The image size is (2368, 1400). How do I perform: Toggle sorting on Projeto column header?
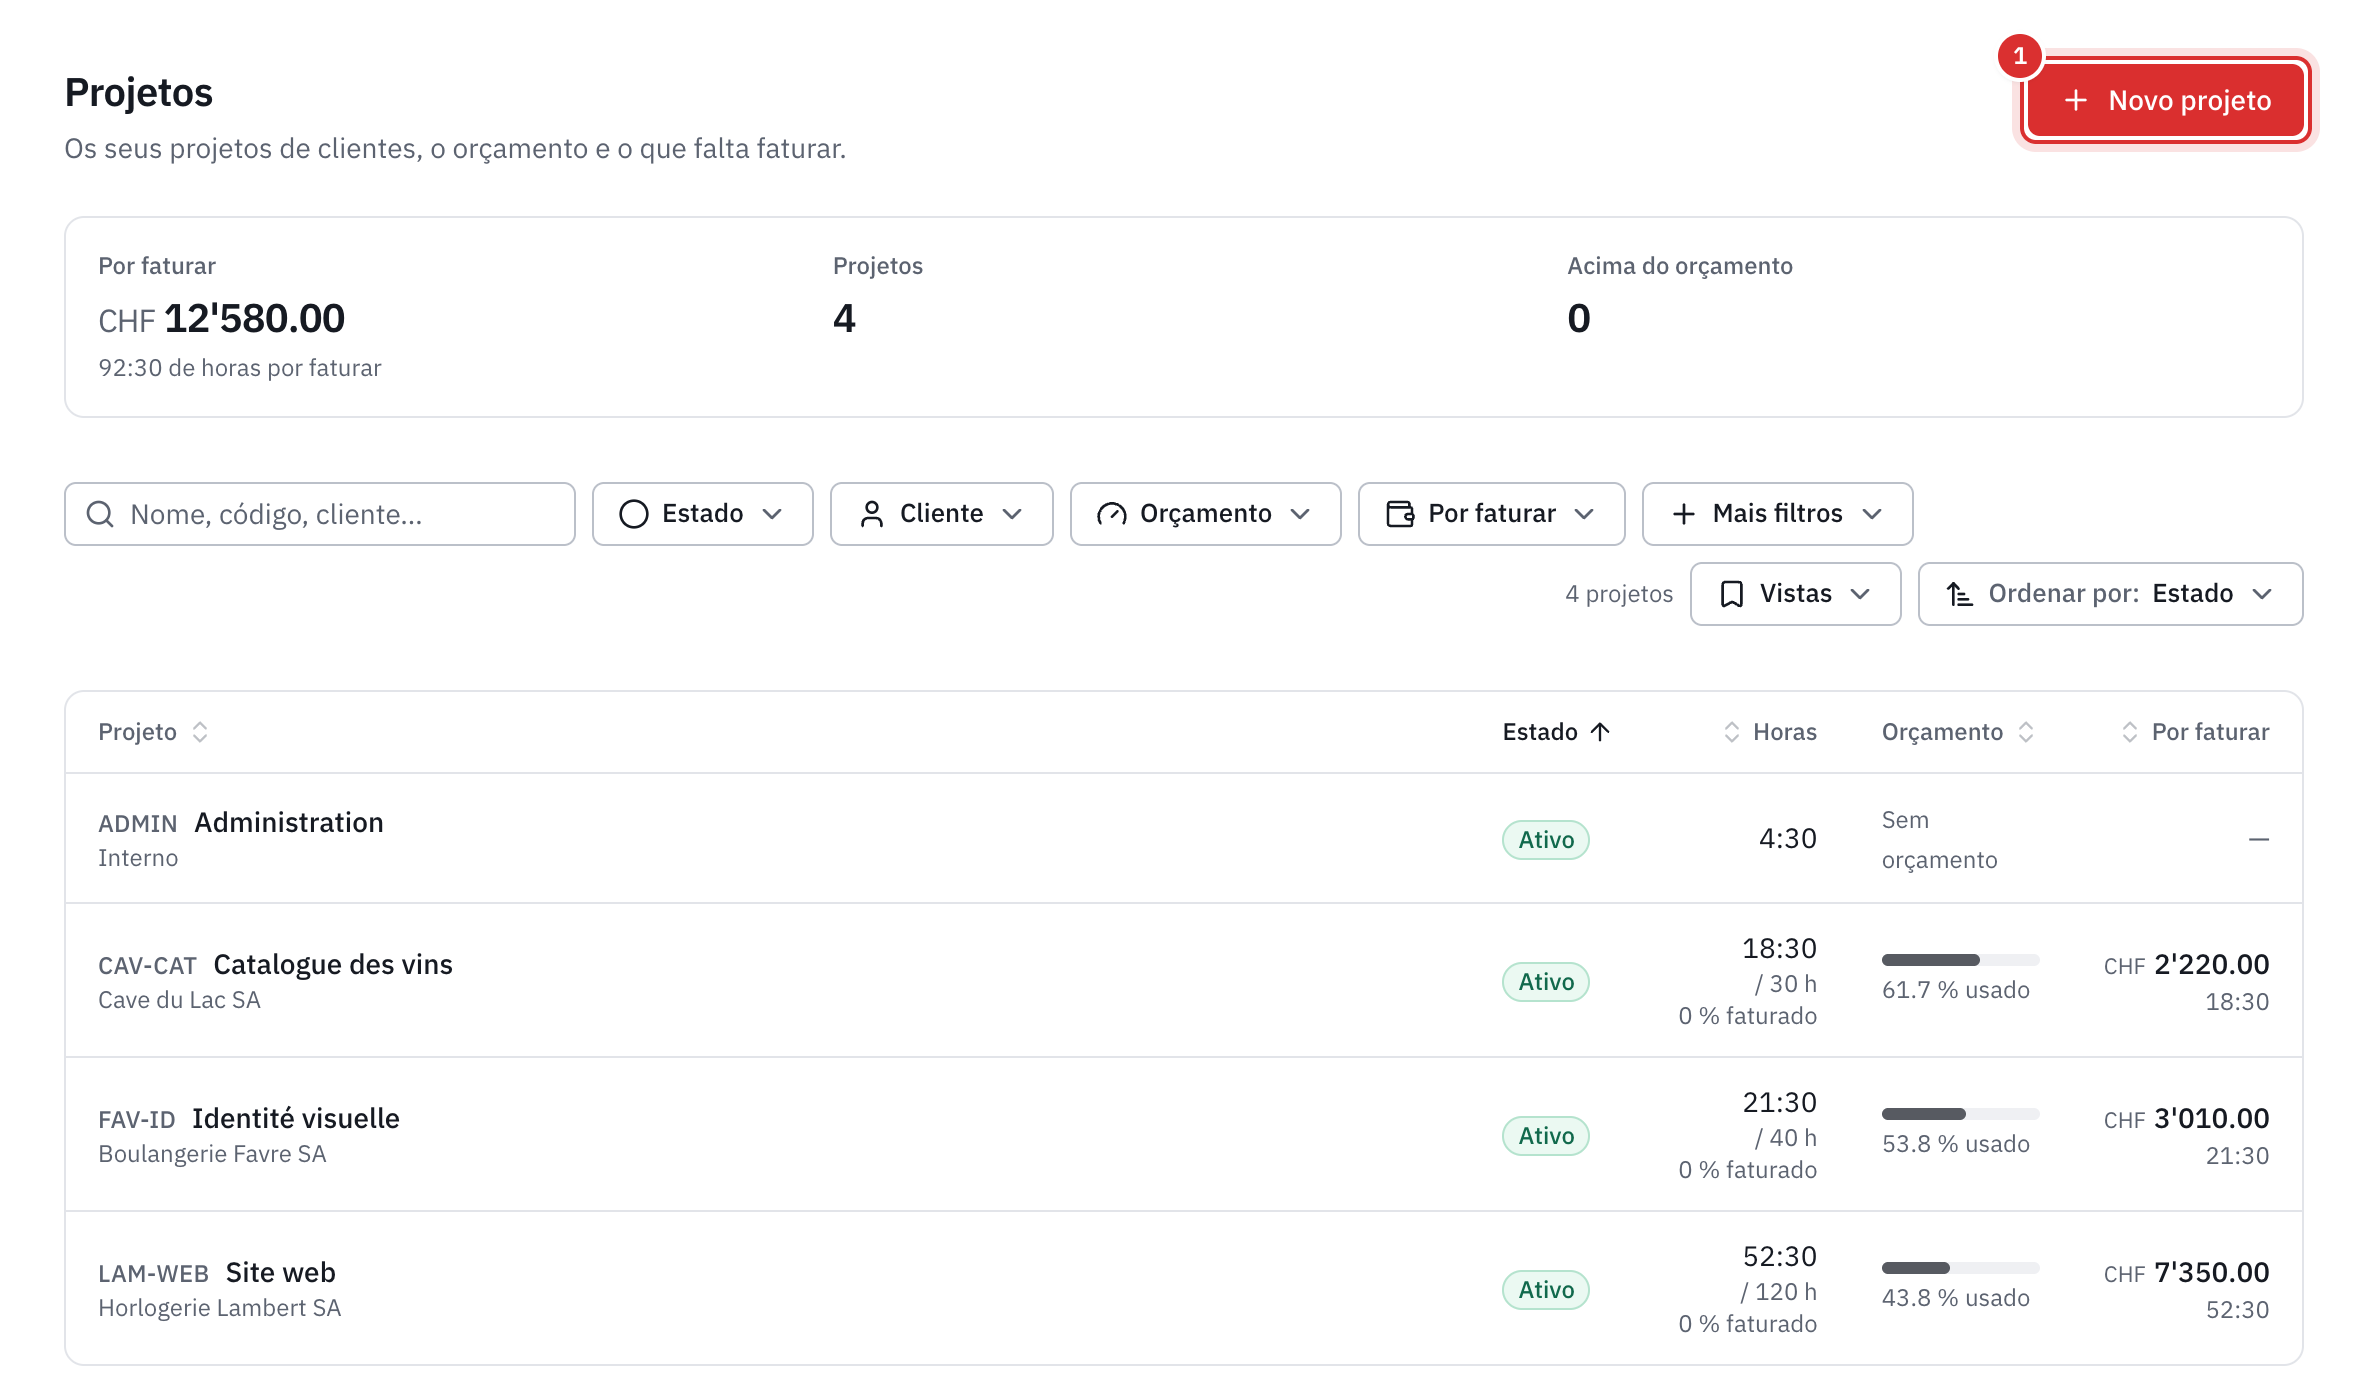click(x=200, y=732)
